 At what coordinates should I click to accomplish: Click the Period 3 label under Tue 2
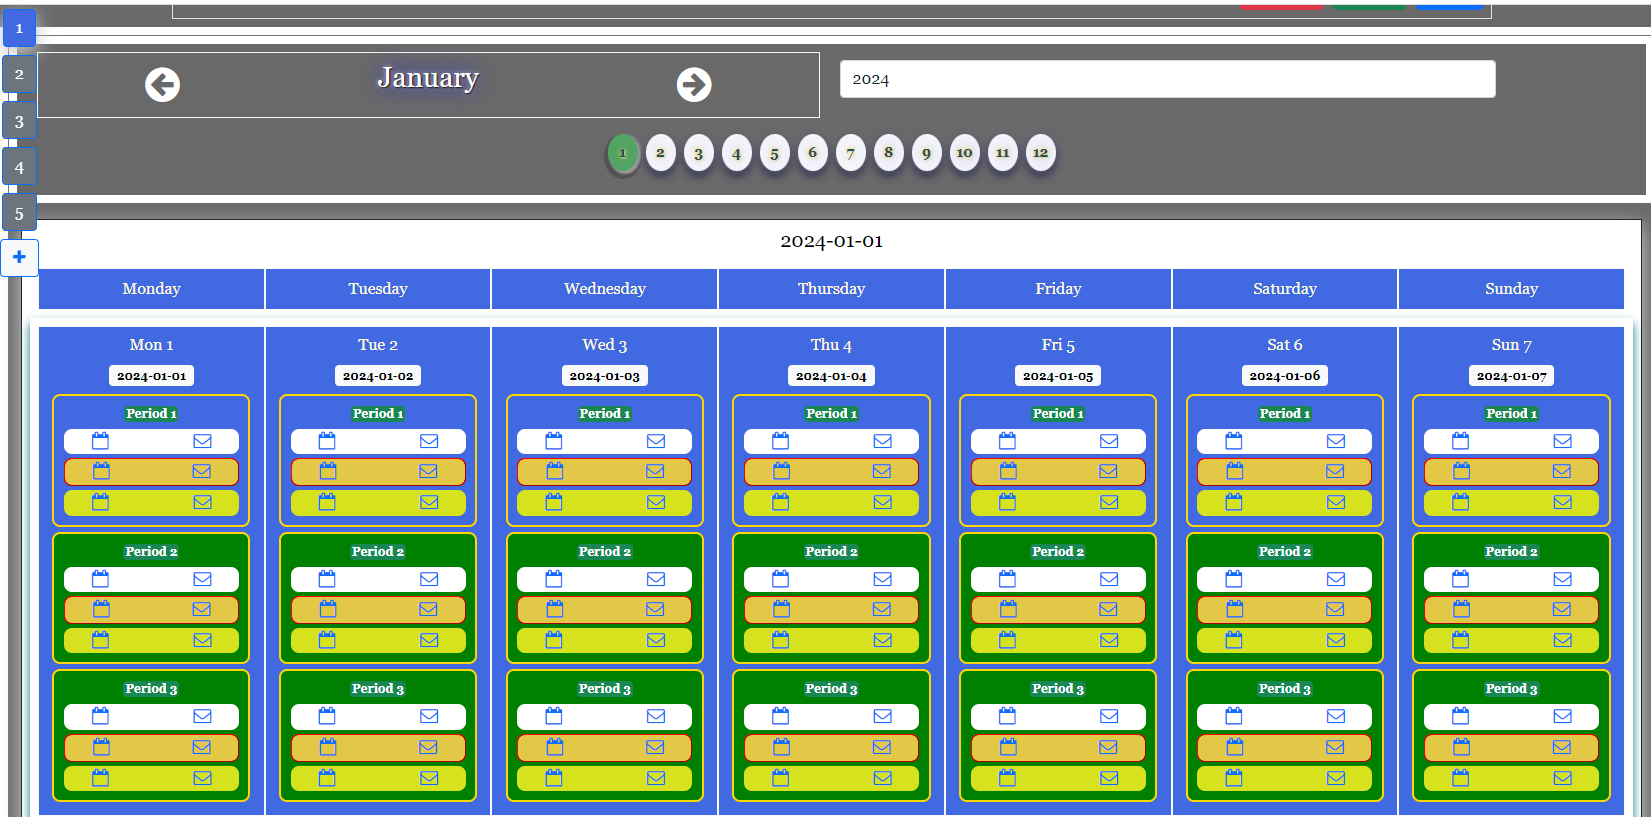pyautogui.click(x=378, y=689)
